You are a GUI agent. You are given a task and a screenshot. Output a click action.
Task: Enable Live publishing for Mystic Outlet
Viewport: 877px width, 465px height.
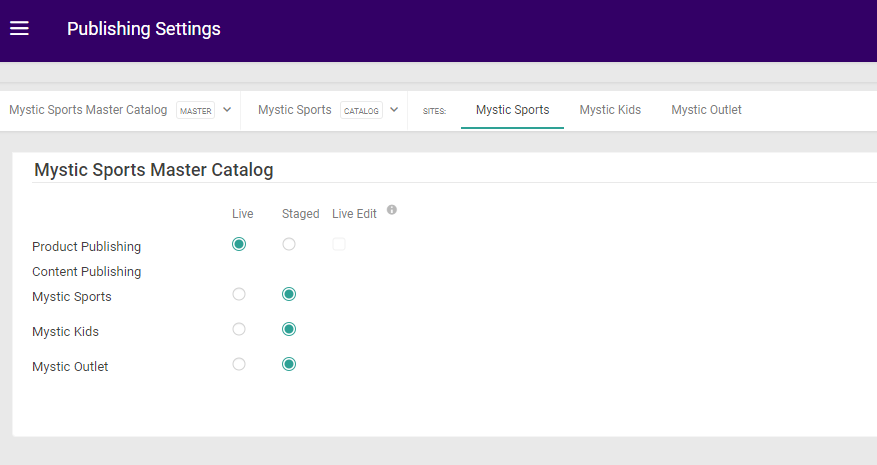[239, 364]
